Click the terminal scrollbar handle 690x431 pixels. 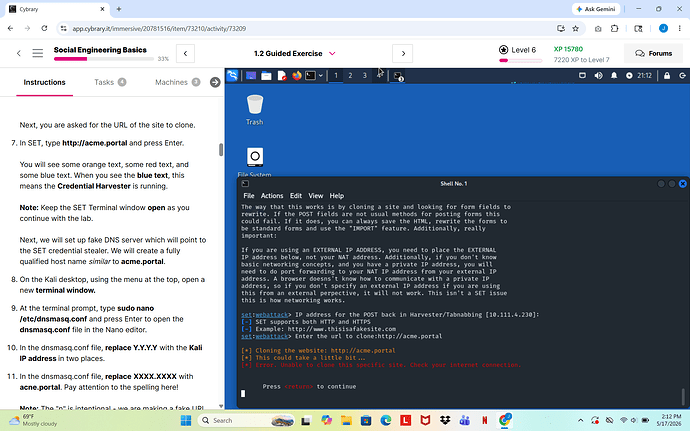683,396
